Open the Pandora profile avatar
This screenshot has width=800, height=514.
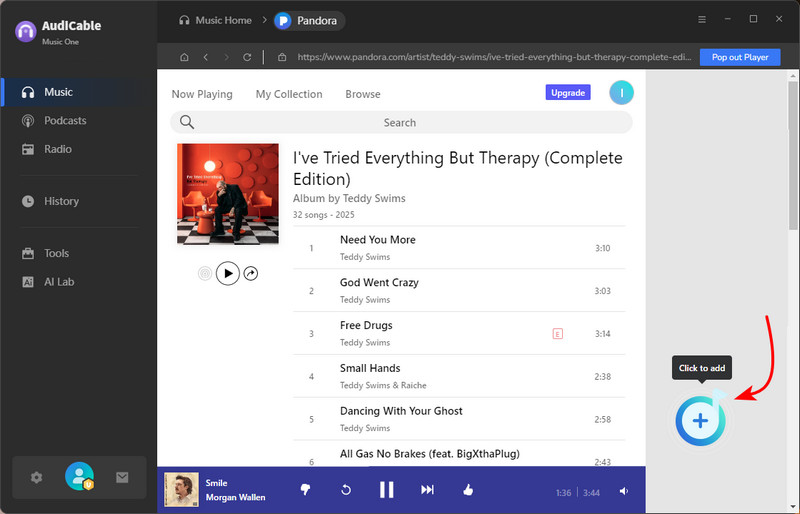click(x=621, y=93)
